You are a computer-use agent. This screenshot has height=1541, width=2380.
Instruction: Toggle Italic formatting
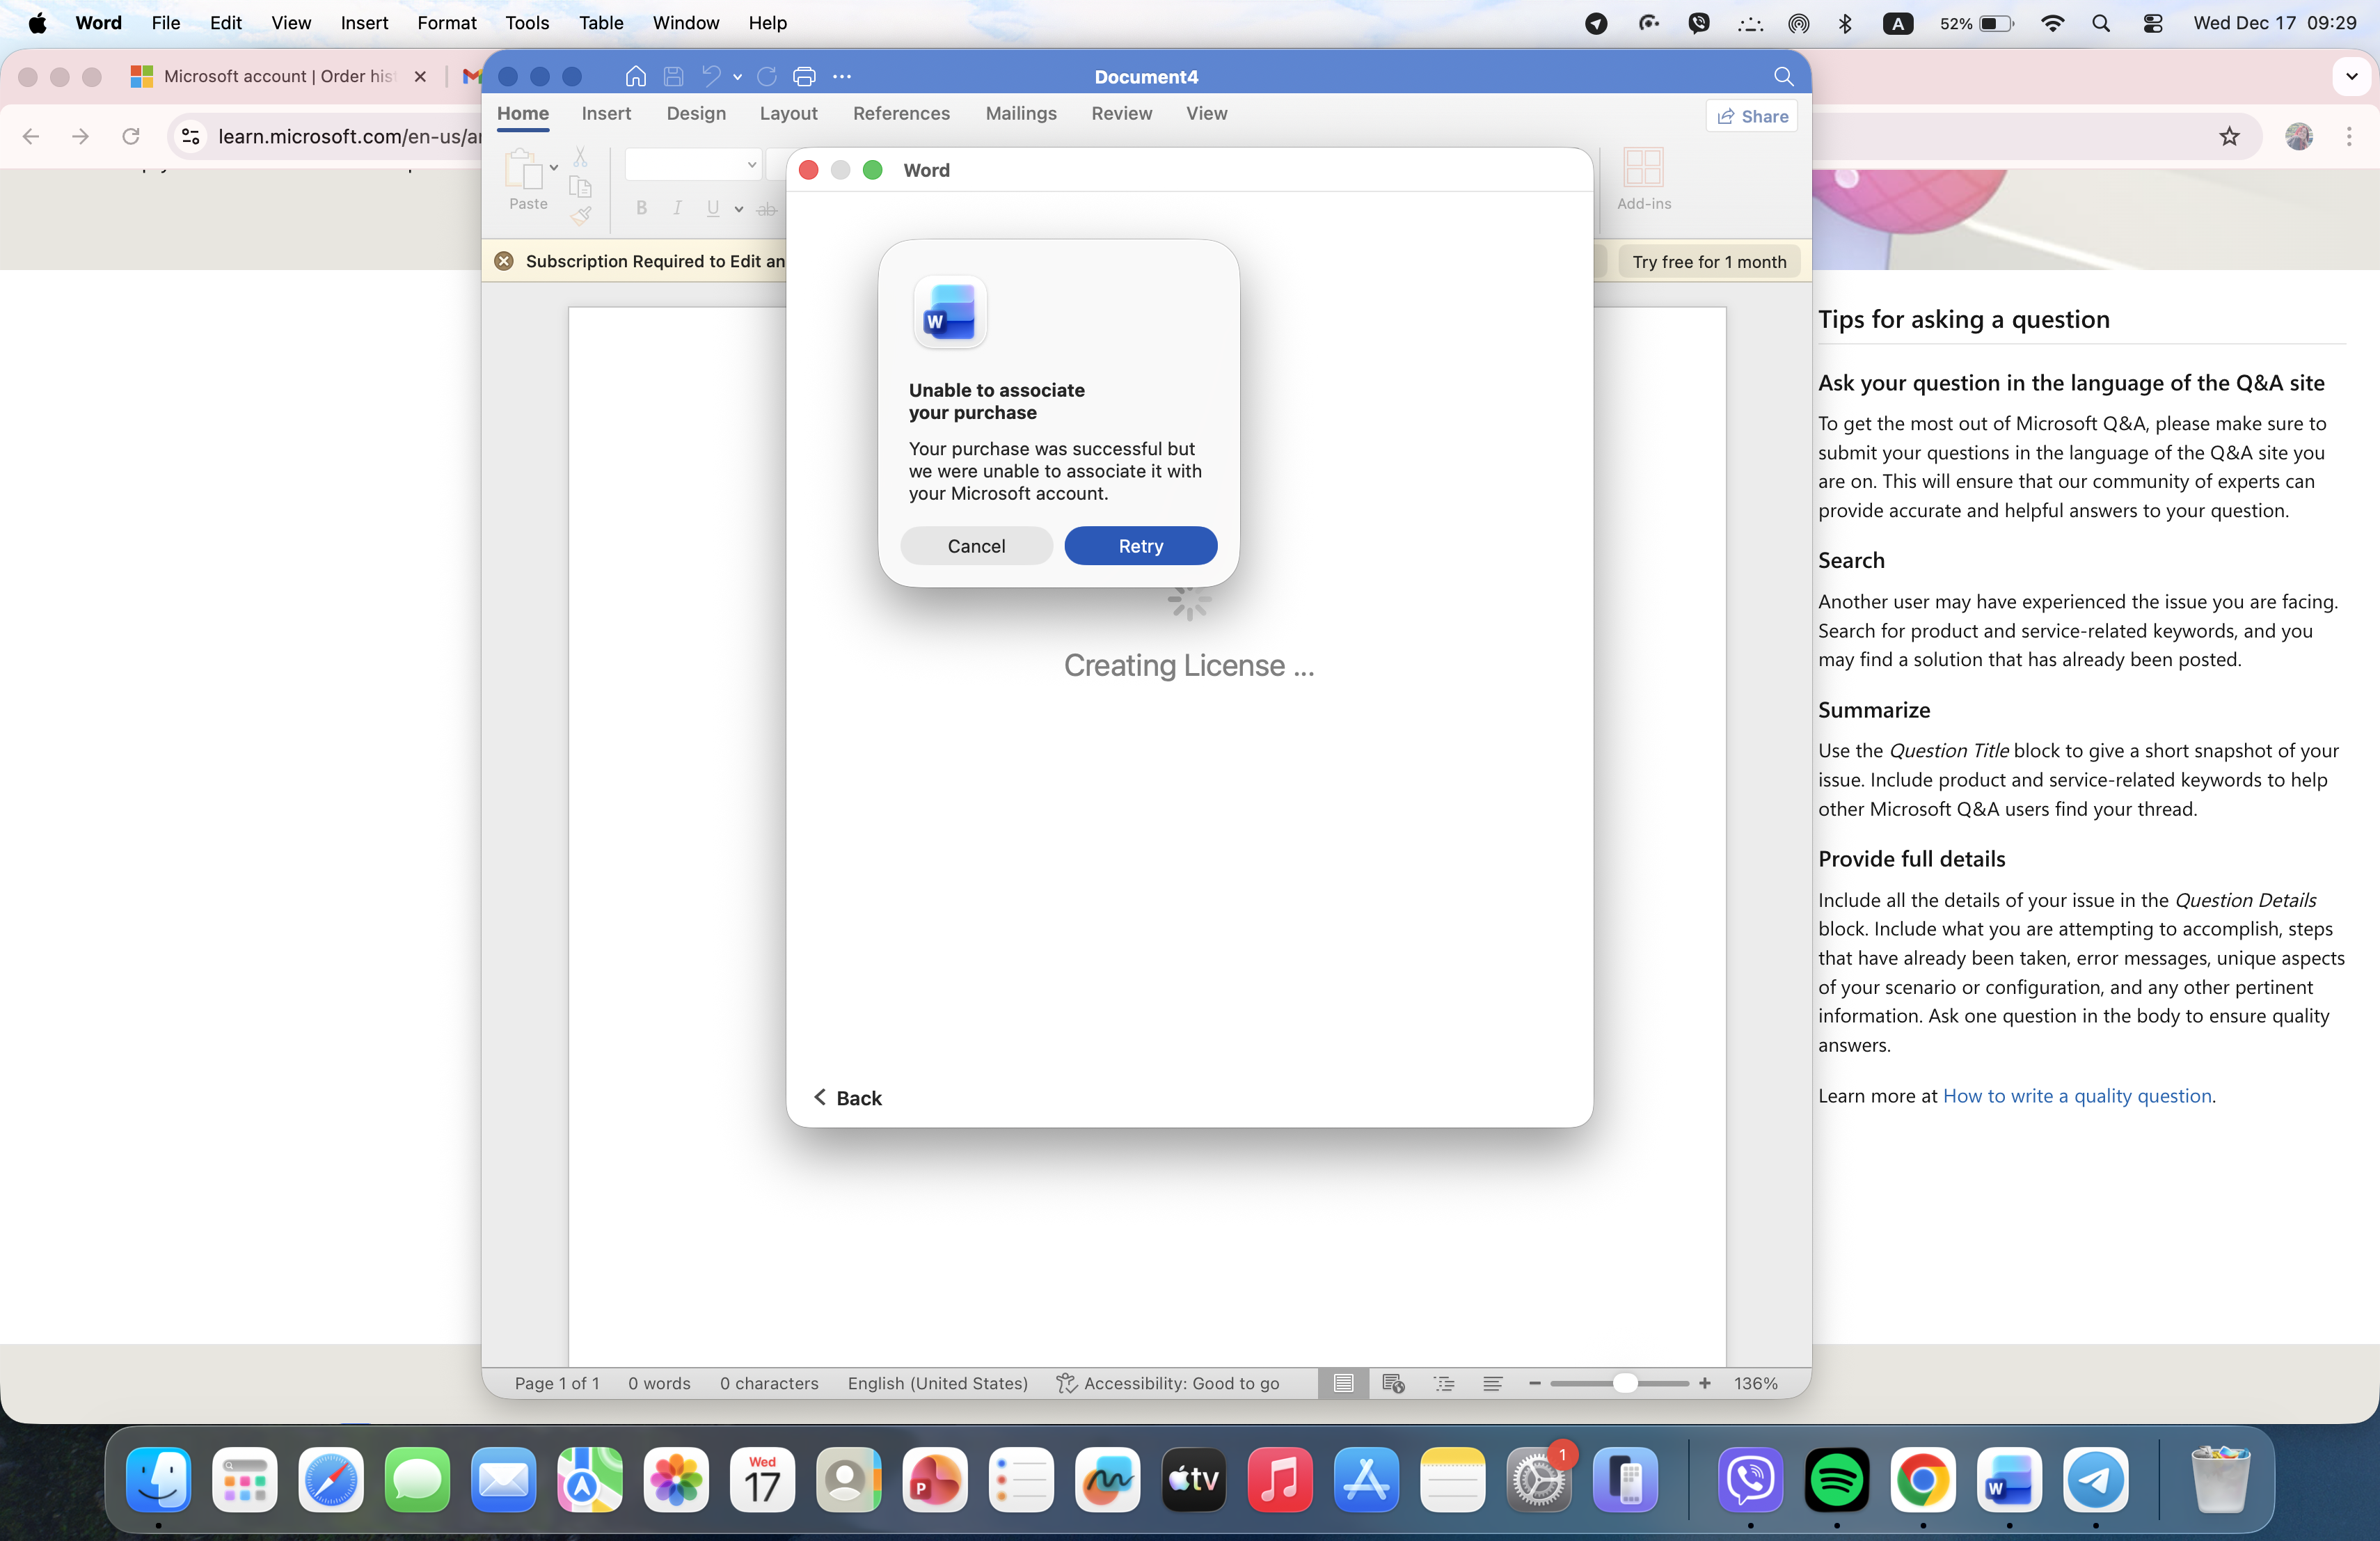[677, 208]
